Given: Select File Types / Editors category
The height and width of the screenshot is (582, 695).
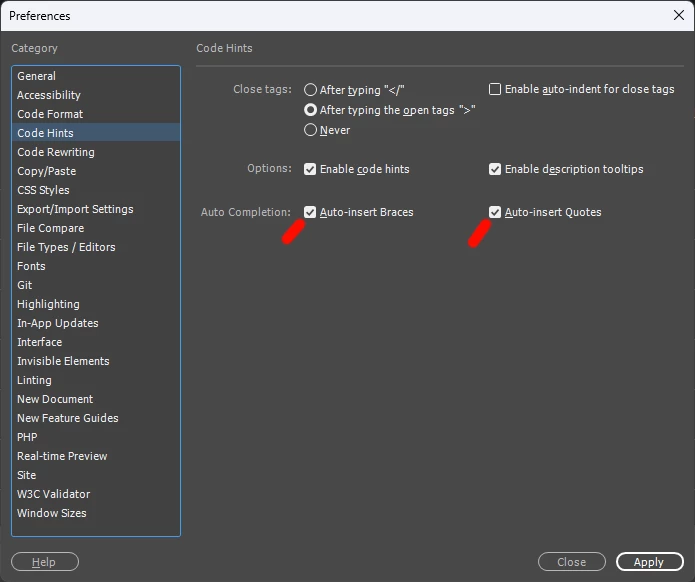Looking at the screenshot, I should (96, 247).
